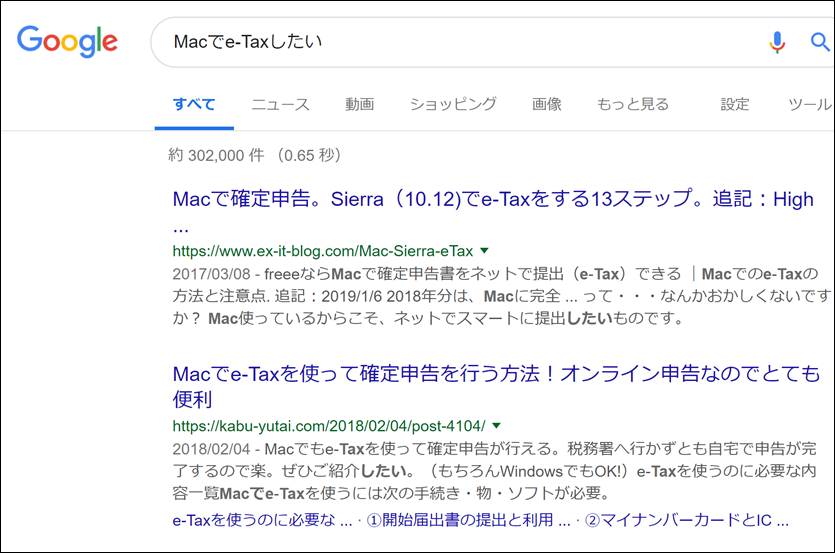Open sitelink ①開始届出書の提出と利用 ...
Viewport: 835px width, 553px height.
tap(469, 519)
